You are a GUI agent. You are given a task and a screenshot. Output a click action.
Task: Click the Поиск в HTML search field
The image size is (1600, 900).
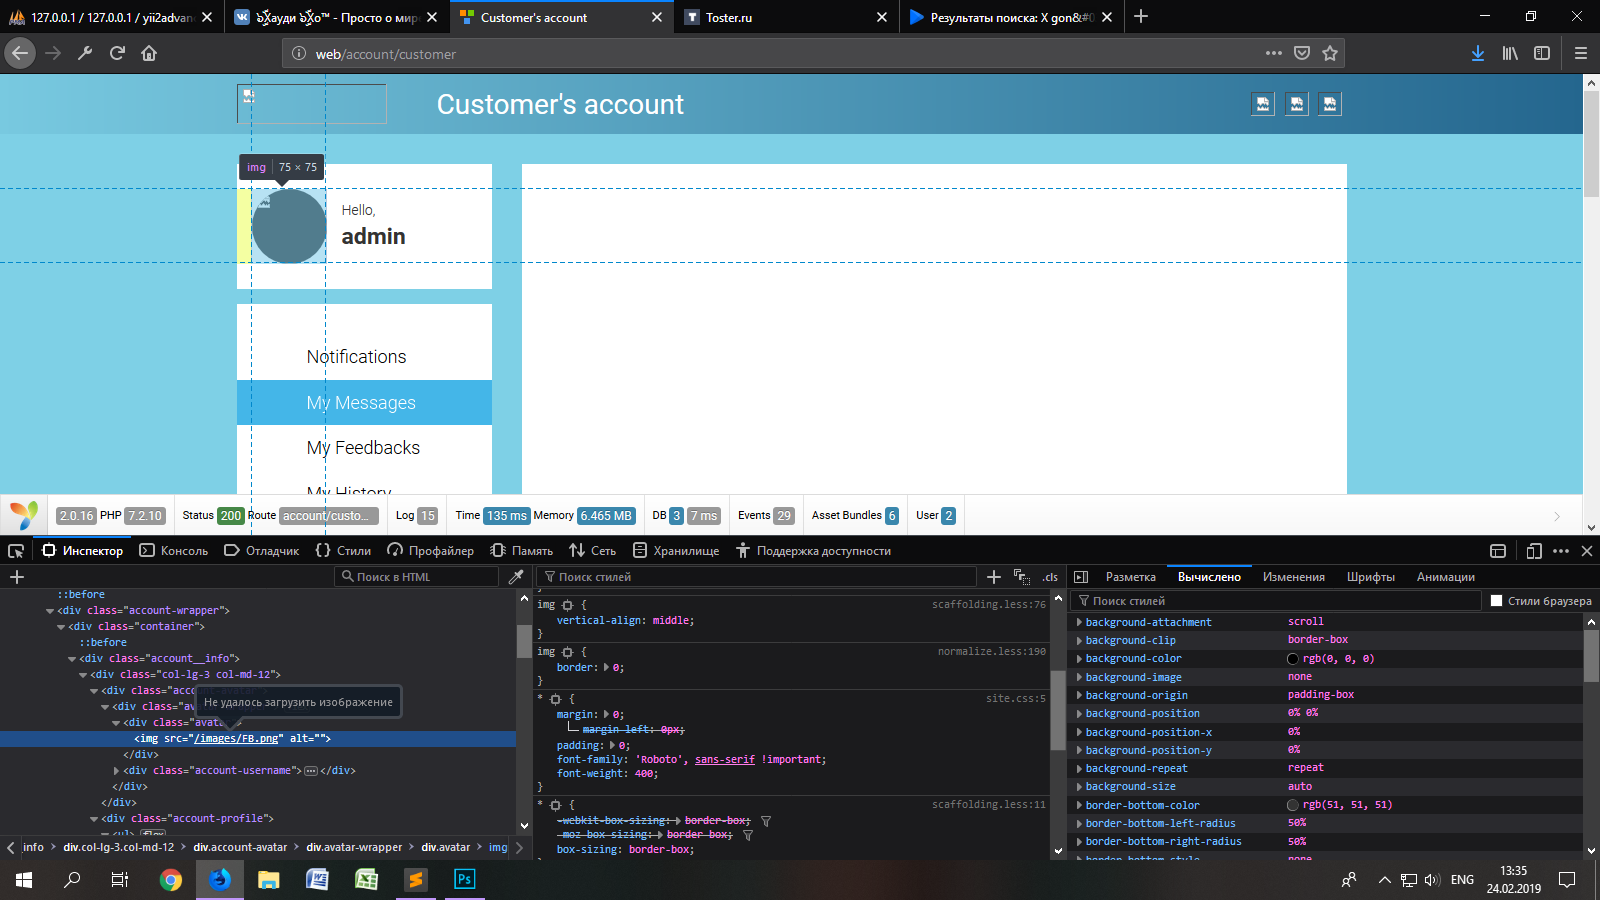(416, 577)
